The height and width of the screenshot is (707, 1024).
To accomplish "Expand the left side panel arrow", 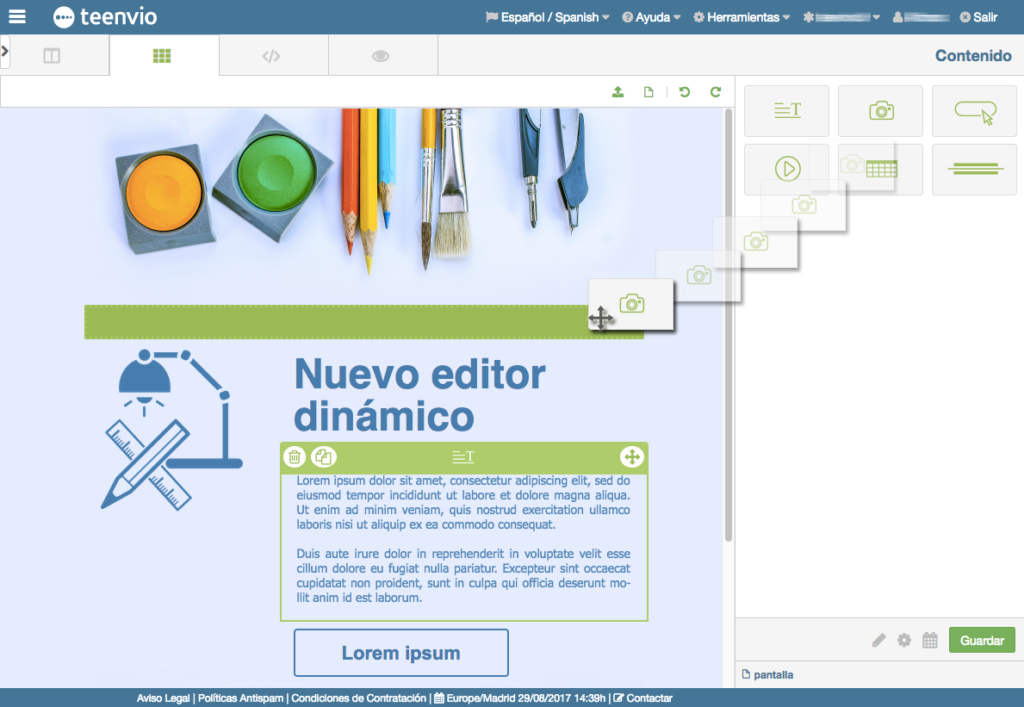I will point(5,50).
